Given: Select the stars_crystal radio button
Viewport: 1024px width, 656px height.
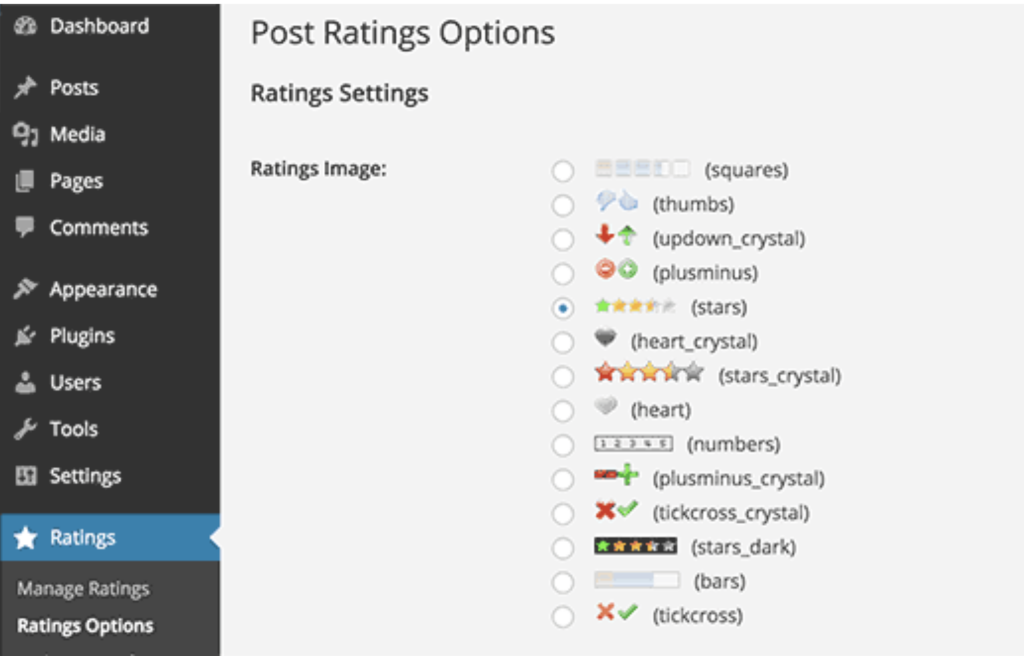Looking at the screenshot, I should [563, 376].
